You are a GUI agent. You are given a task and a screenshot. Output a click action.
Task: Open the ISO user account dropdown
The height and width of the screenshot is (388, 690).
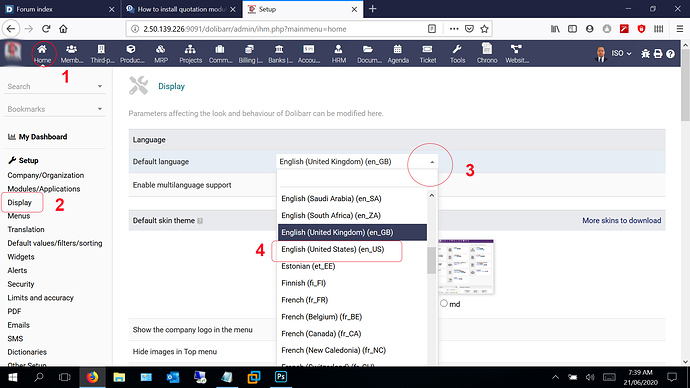coord(621,53)
